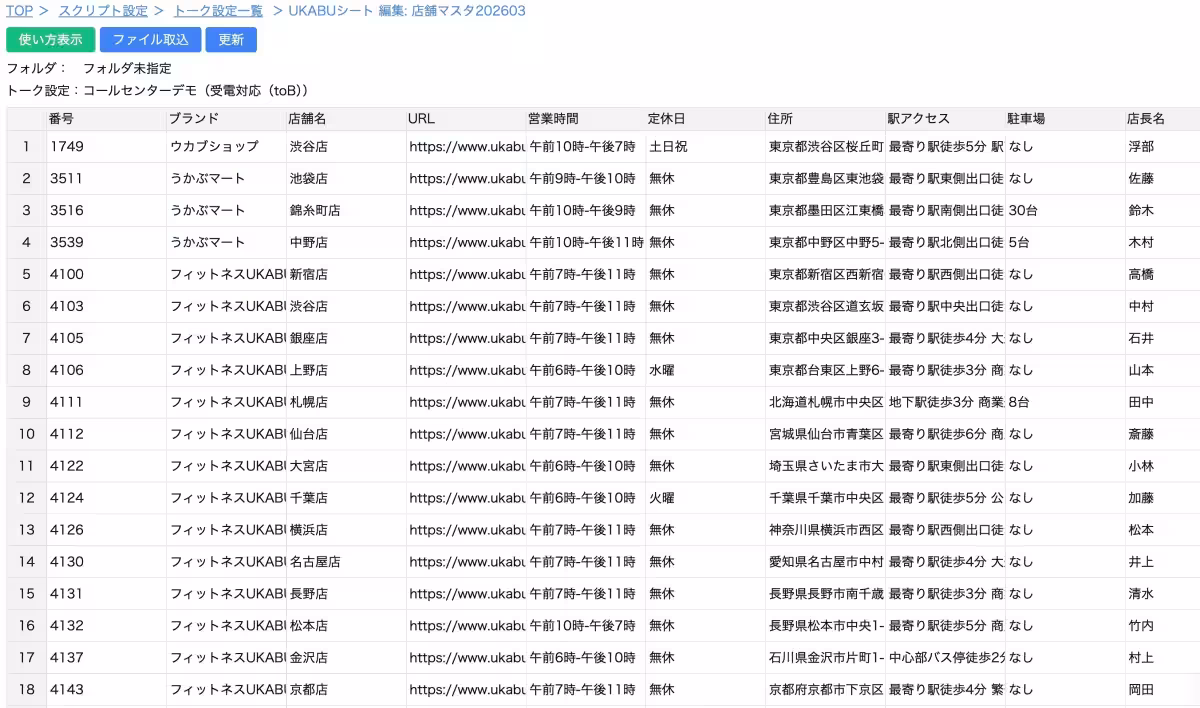Select row number 9 header
The width and height of the screenshot is (1200, 708).
tap(27, 402)
